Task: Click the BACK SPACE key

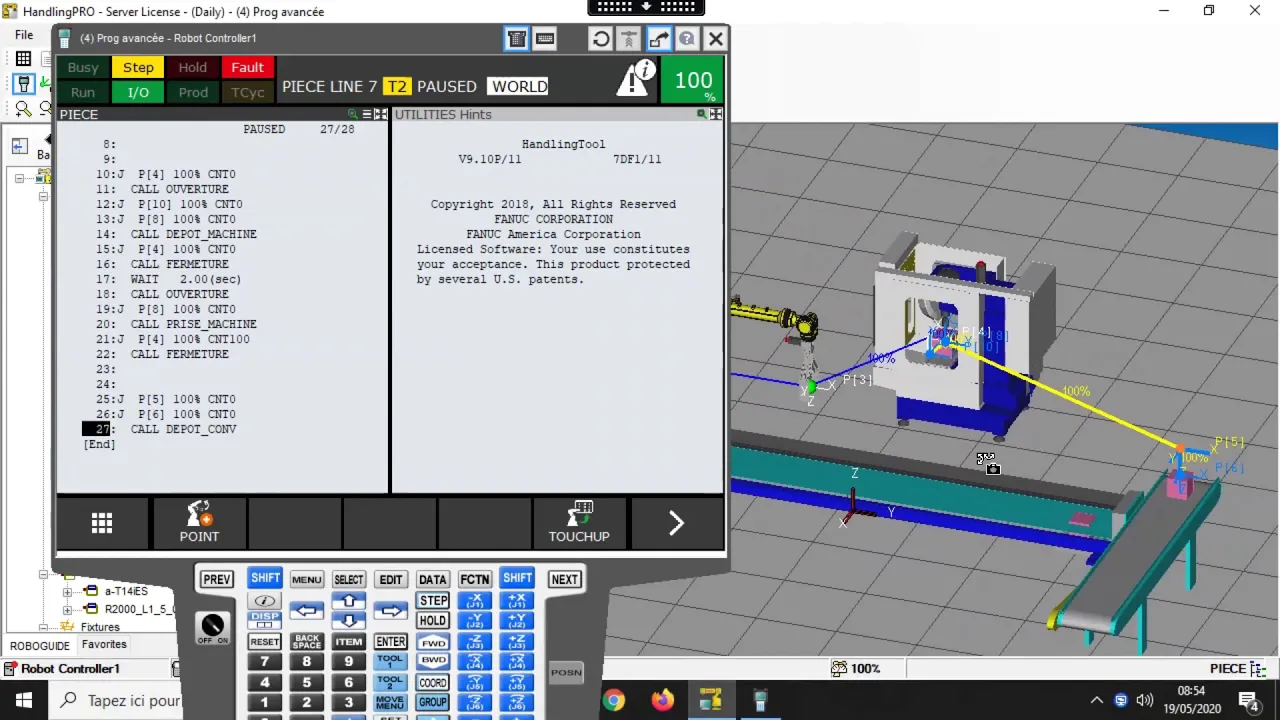Action: click(x=307, y=642)
